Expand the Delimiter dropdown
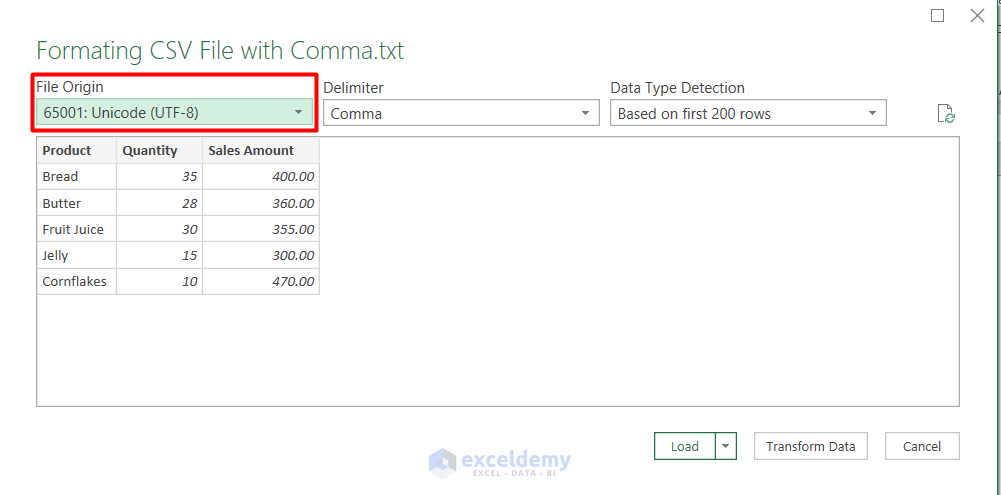Viewport: 1001px width, 495px height. tap(461, 114)
